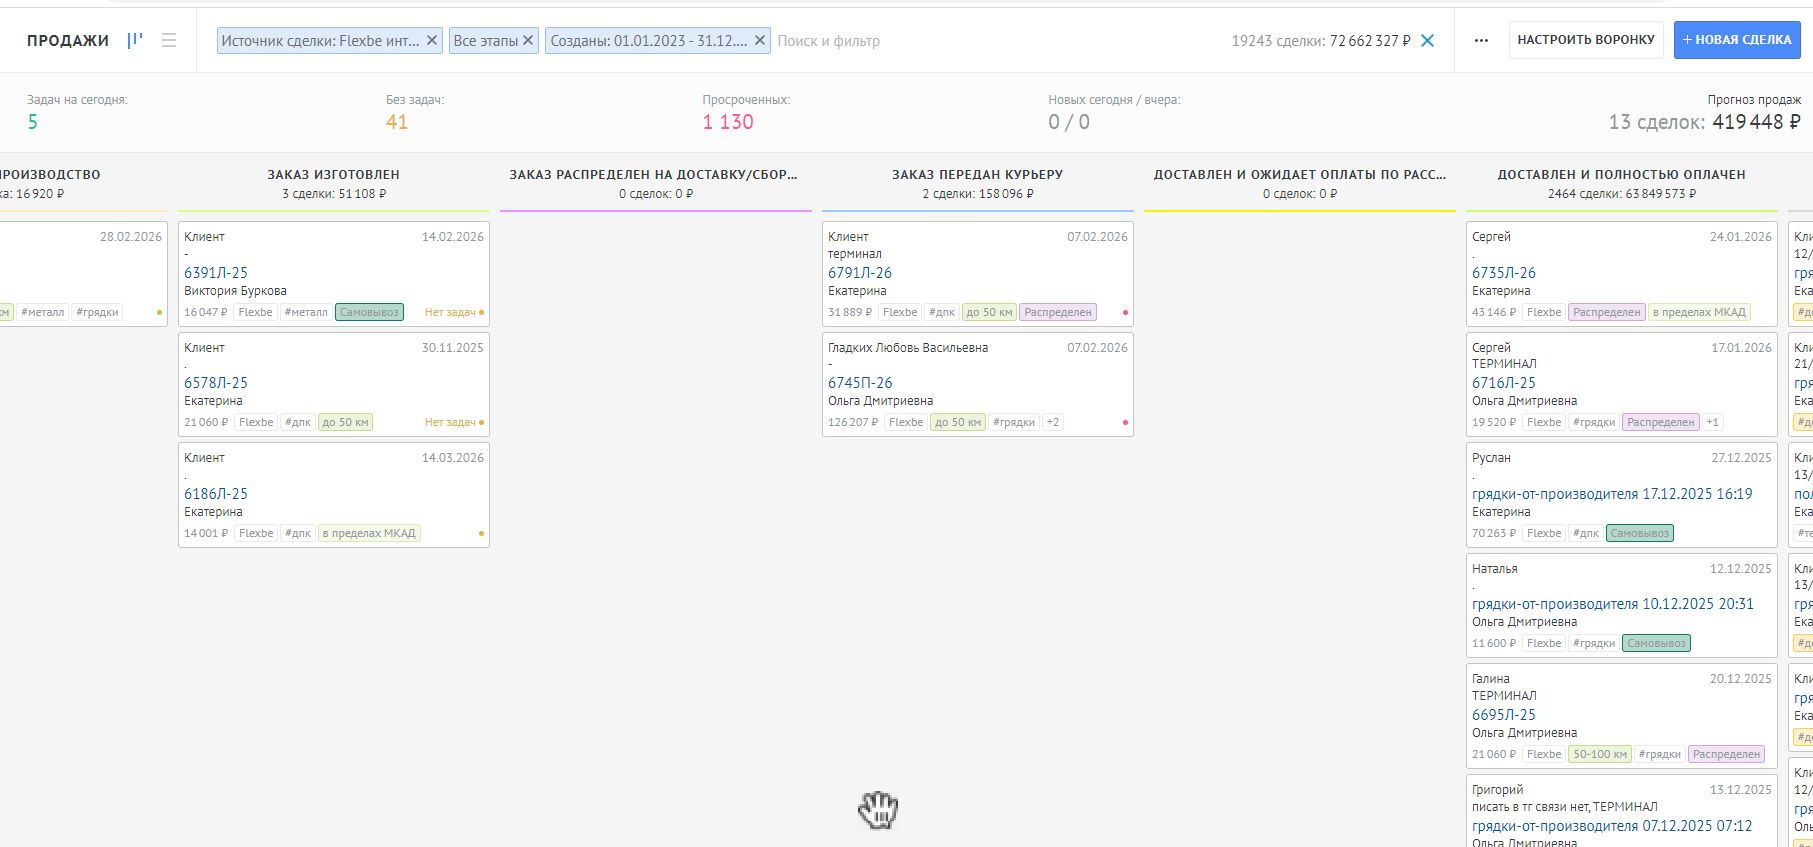Select ДОСТАВЛЕН И ОЖИДАЕТ ОПЛАТЫ column header
Image resolution: width=1813 pixels, height=847 pixels.
pos(1300,174)
